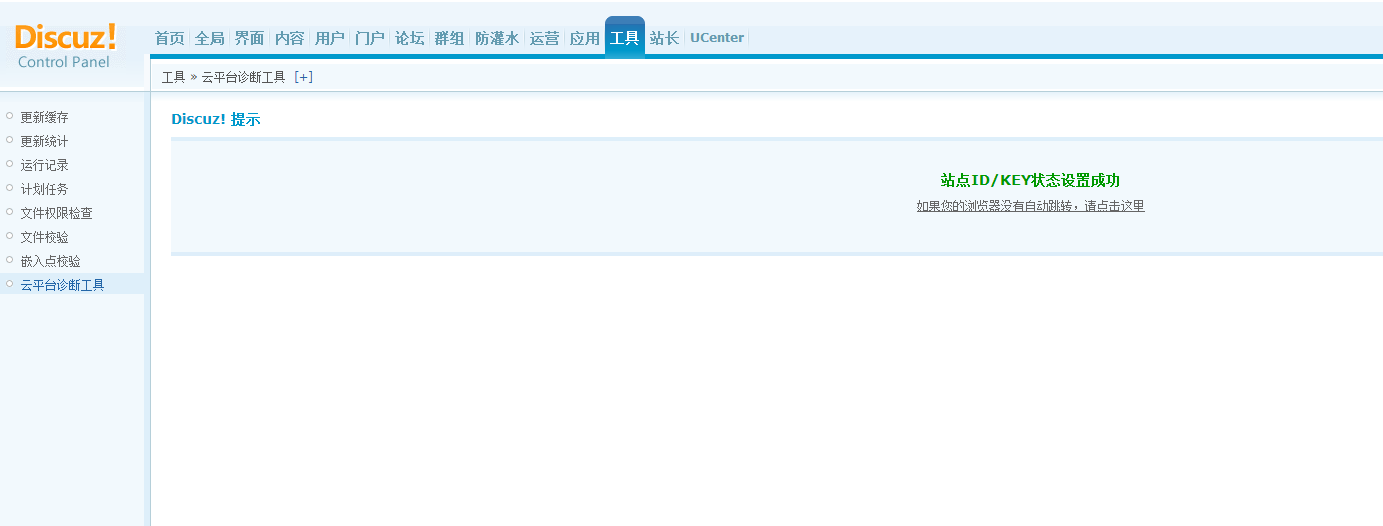Open the 首页 top menu
The width and height of the screenshot is (1383, 526).
[169, 38]
